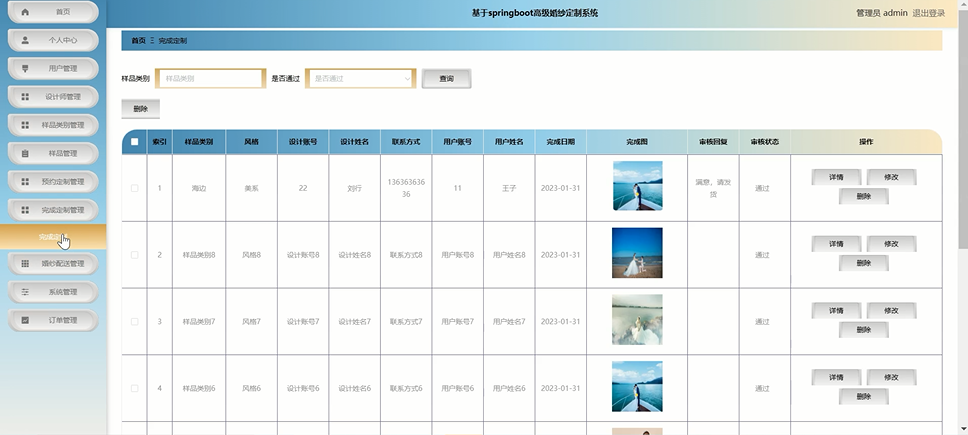Select the highlighted 完成定制 submenu item
This screenshot has width=968, height=435.
(53, 237)
